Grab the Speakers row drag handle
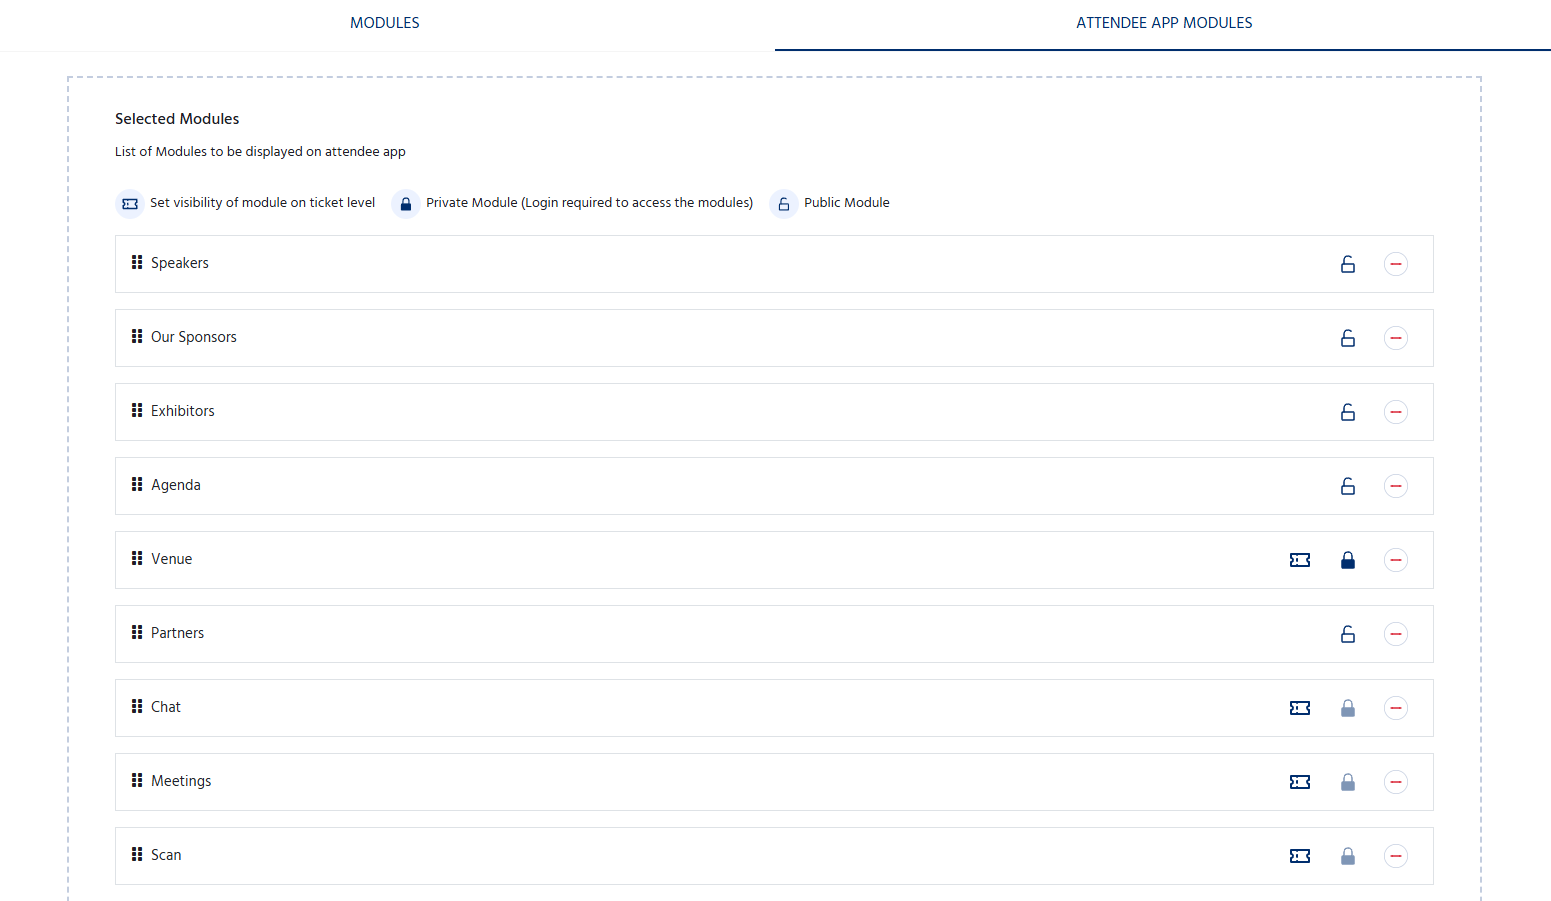Screen dimensions: 1551x901 coord(137,262)
